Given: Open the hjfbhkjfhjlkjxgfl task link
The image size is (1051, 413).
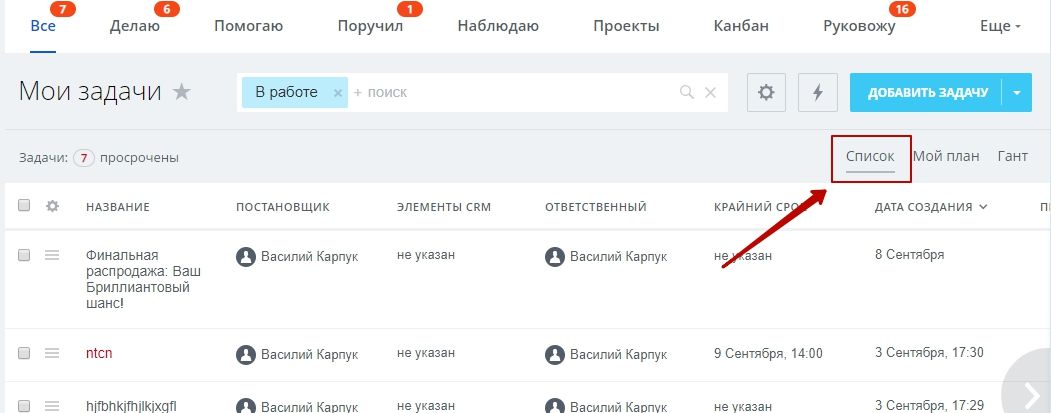Looking at the screenshot, I should pyautogui.click(x=131, y=406).
